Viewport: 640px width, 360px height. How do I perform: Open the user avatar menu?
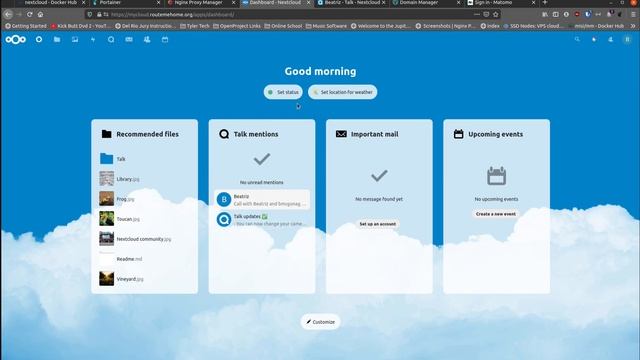pyautogui.click(x=627, y=39)
